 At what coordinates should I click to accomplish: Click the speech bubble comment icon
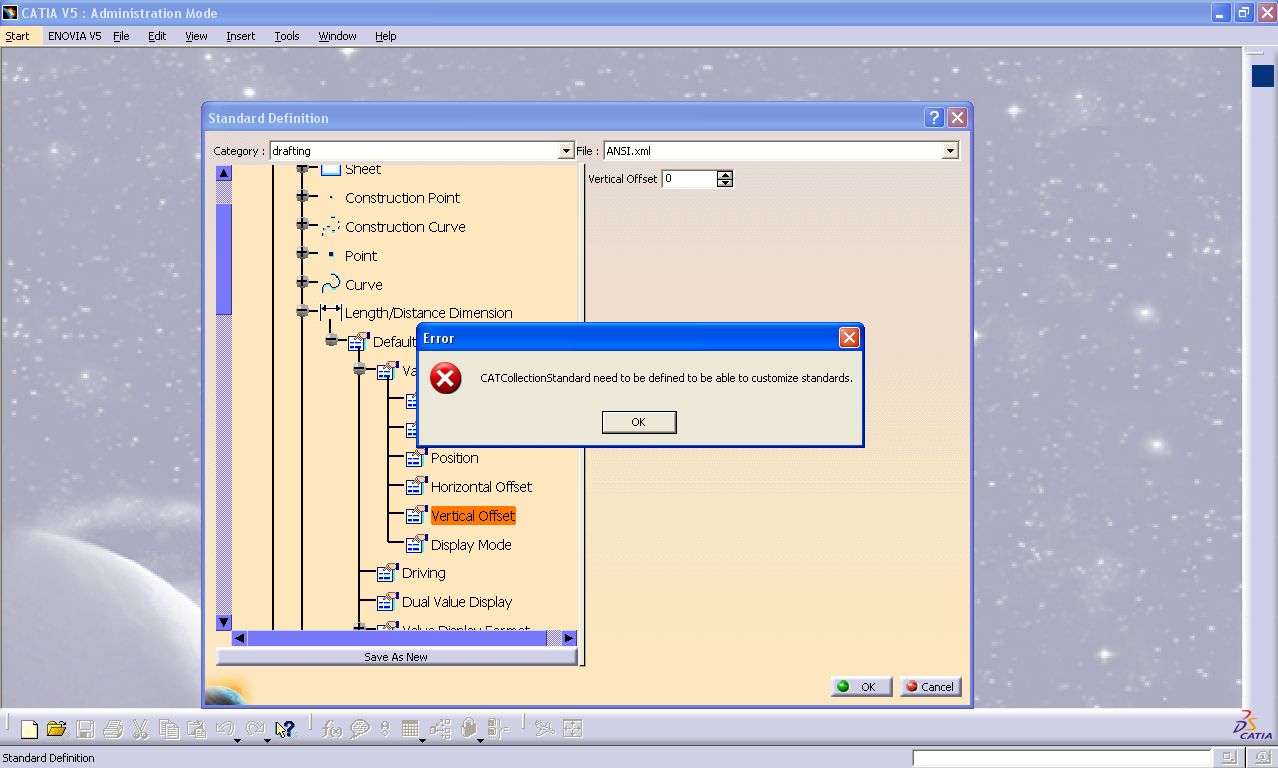pyautogui.click(x=360, y=729)
